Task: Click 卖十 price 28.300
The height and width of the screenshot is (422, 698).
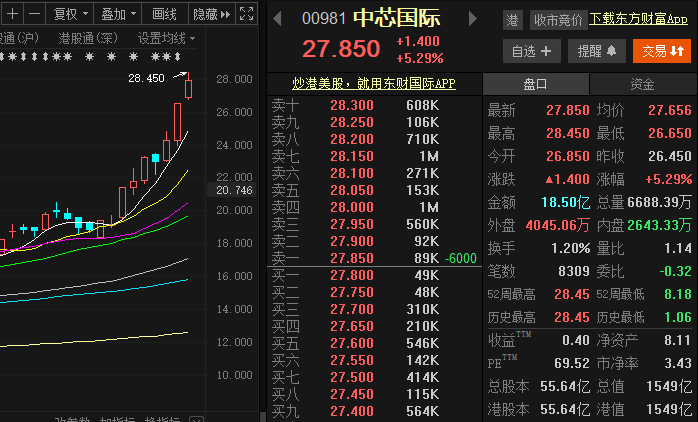Action: point(352,105)
